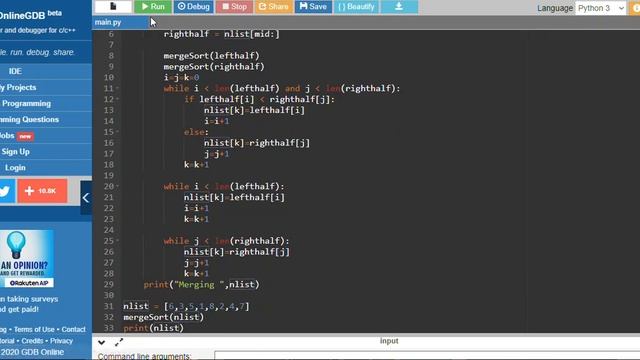This screenshot has height=360, width=640.
Task: Click Login in sidebar
Action: (x=15, y=168)
